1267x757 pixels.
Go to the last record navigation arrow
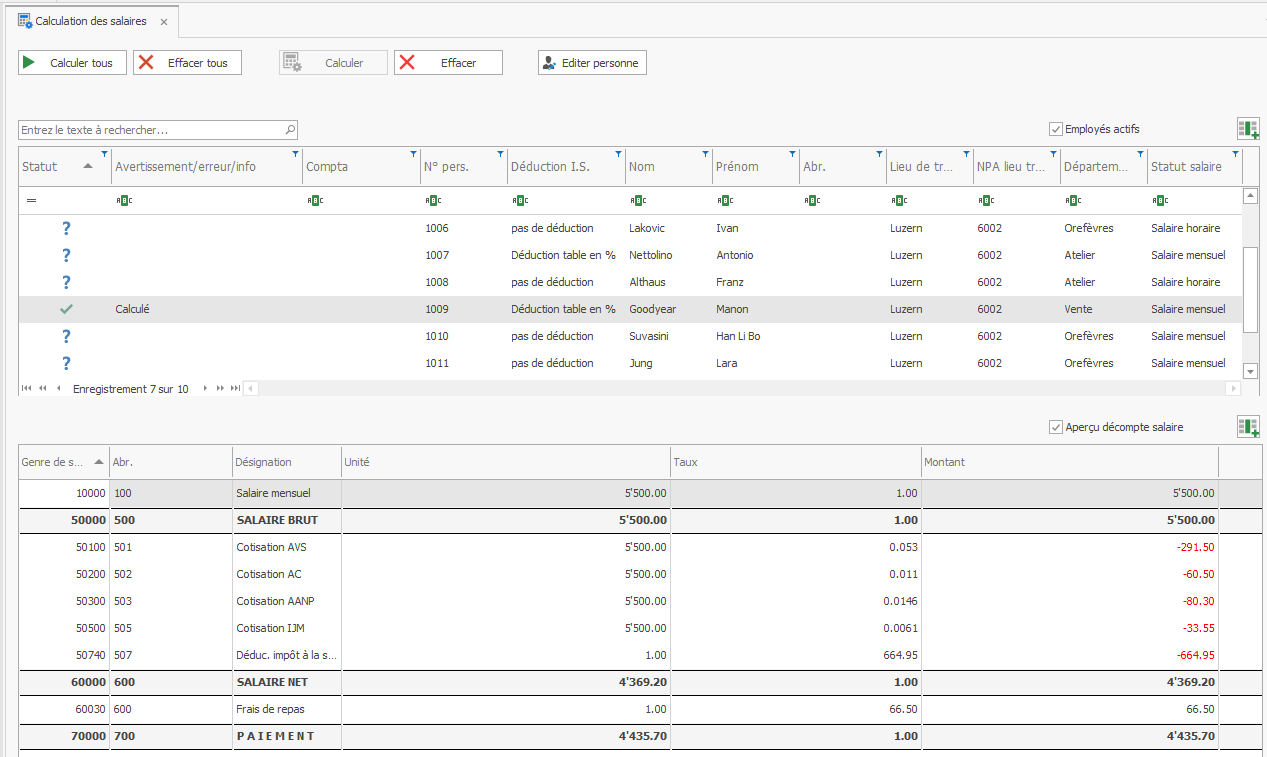coord(235,389)
